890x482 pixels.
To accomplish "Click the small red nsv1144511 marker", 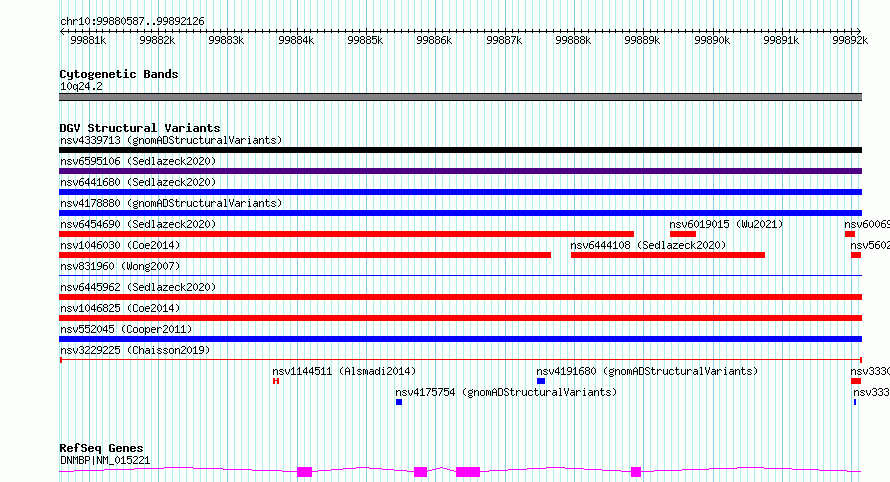I will click(276, 381).
